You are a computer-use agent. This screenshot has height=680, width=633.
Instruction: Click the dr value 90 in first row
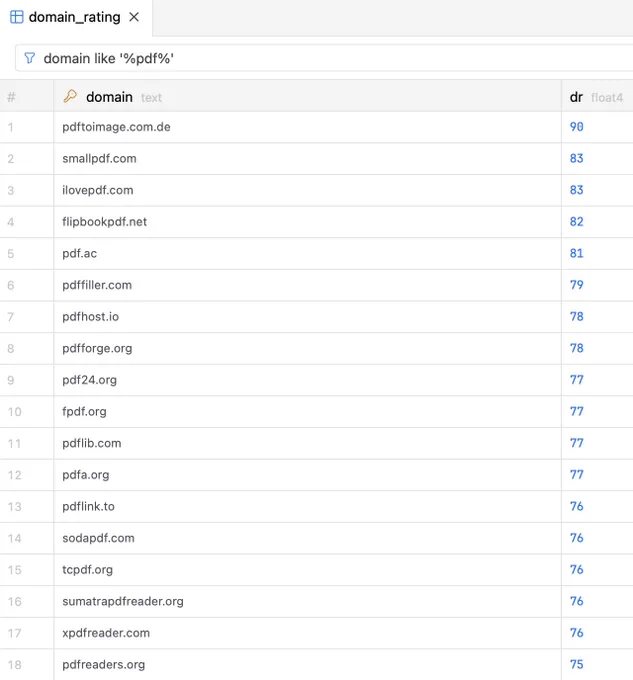tap(577, 127)
